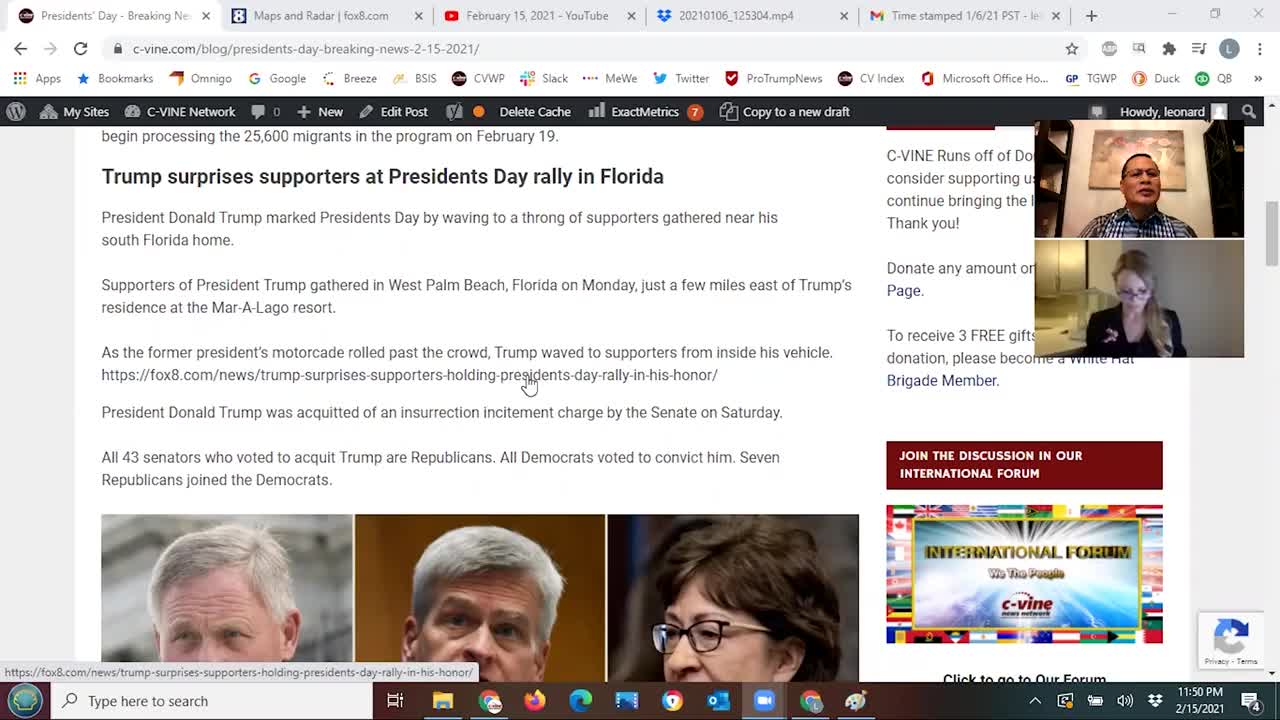Viewport: 1280px width, 720px height.
Task: Open Dropbox icon in system tray
Action: (1155, 700)
